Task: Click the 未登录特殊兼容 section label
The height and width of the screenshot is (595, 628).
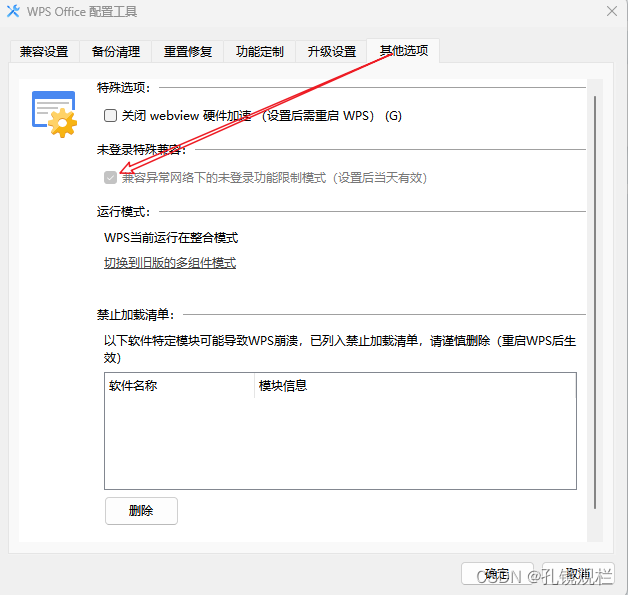Action: [141, 150]
